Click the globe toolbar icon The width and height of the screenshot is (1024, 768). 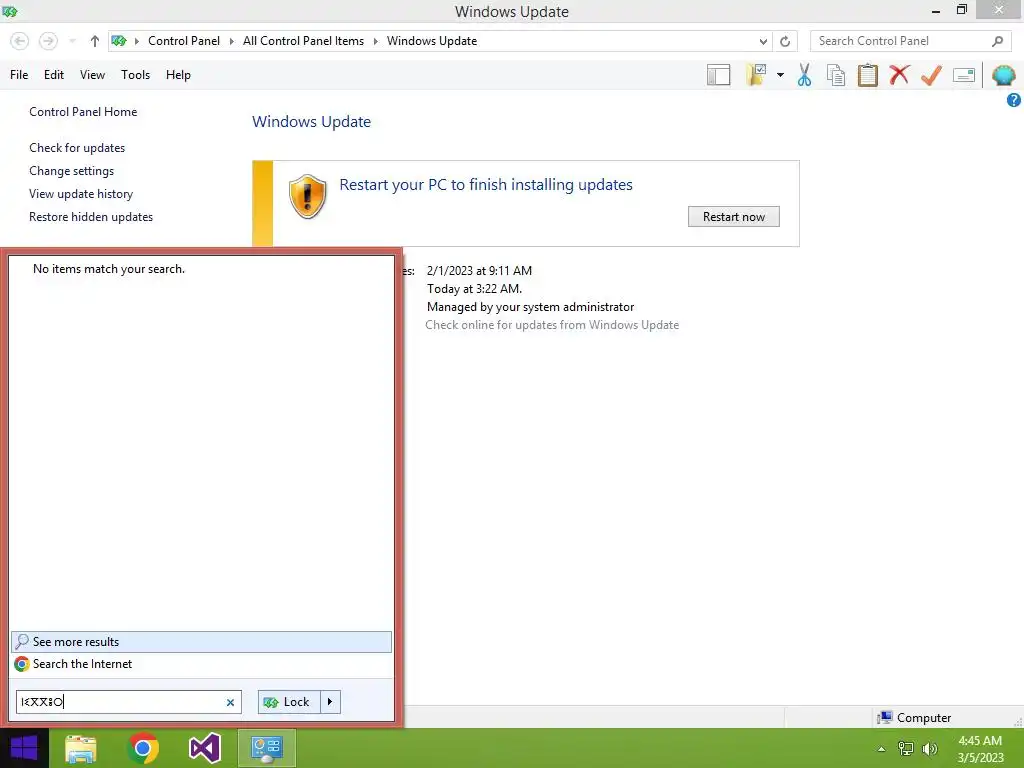pyautogui.click(x=1003, y=75)
